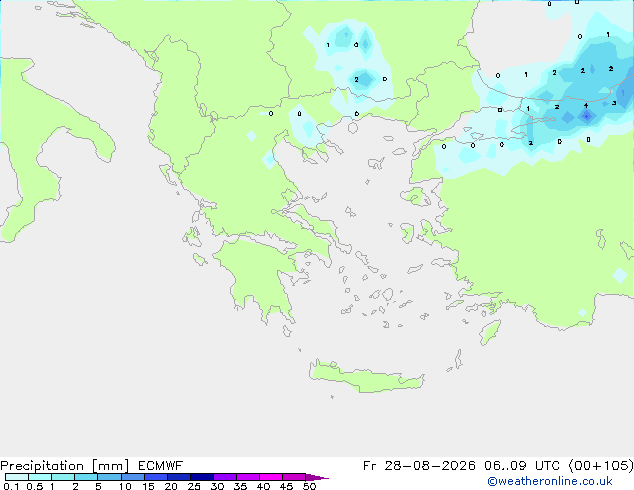Click the '4' precipitation value on map

pos(586,106)
